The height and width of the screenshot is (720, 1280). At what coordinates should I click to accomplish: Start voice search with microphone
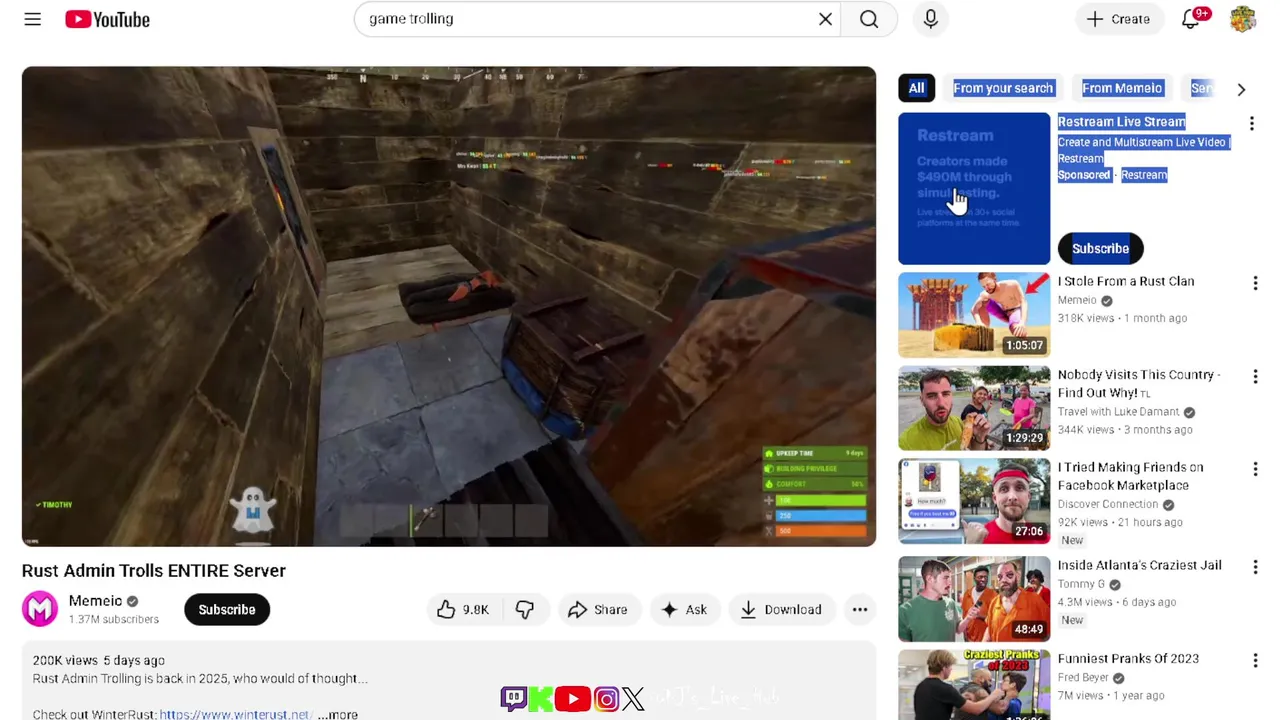coord(930,19)
